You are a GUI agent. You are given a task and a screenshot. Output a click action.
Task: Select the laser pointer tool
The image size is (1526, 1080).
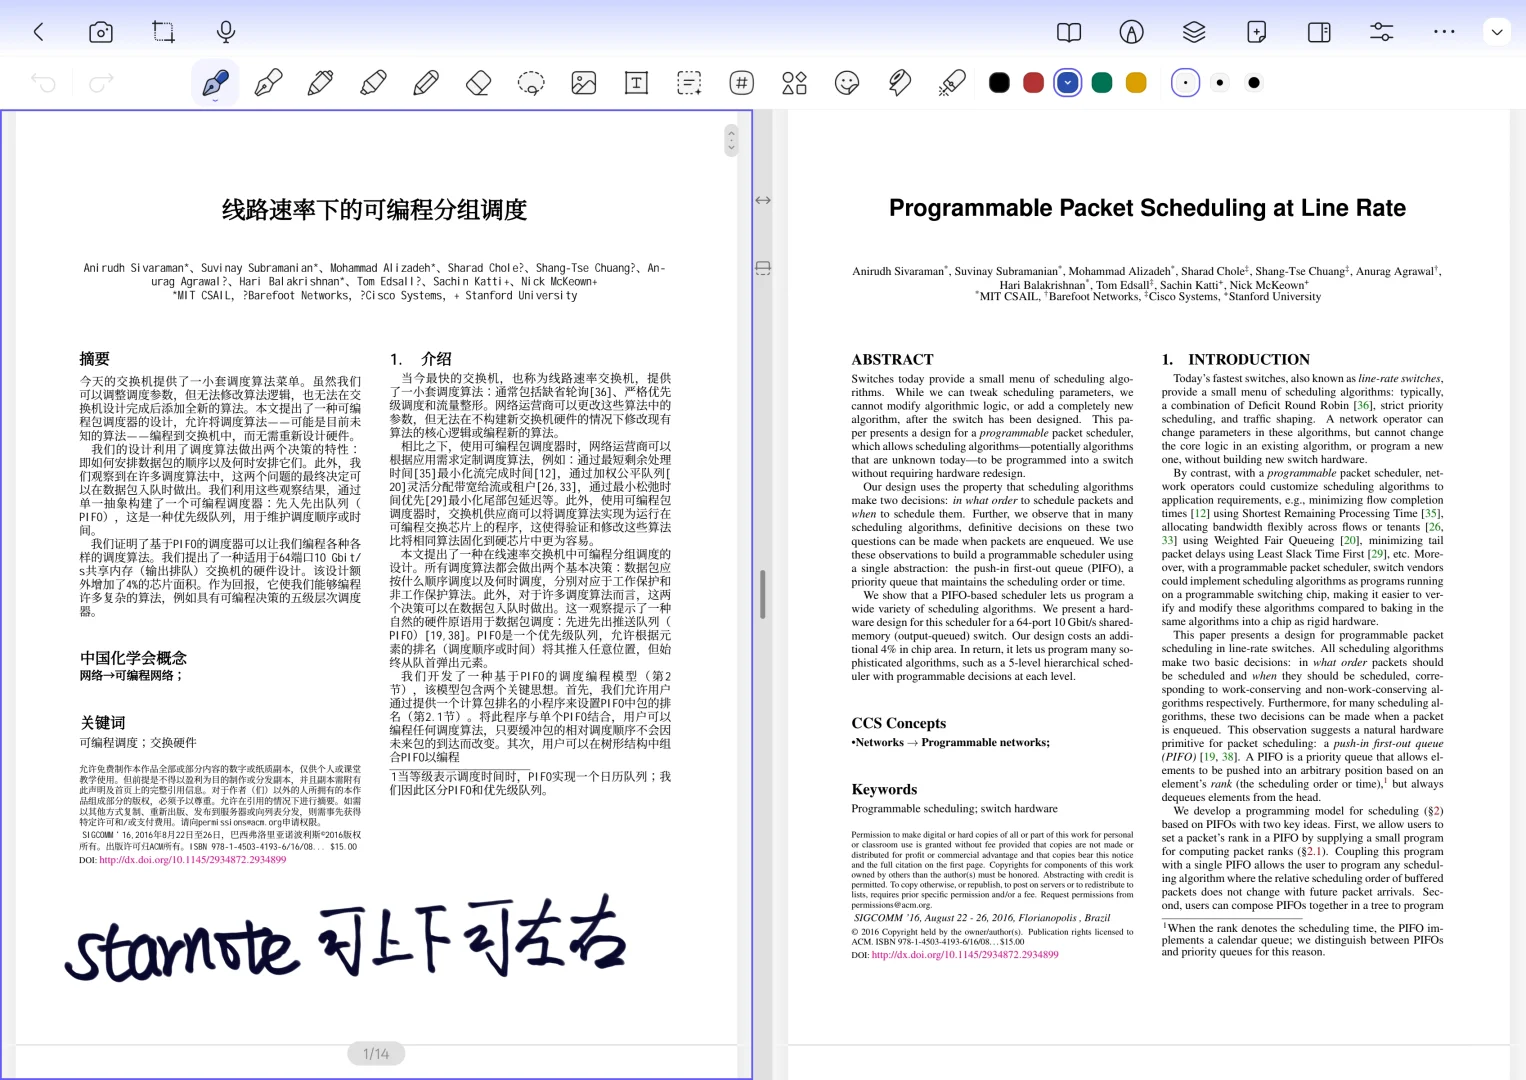[x=951, y=82]
